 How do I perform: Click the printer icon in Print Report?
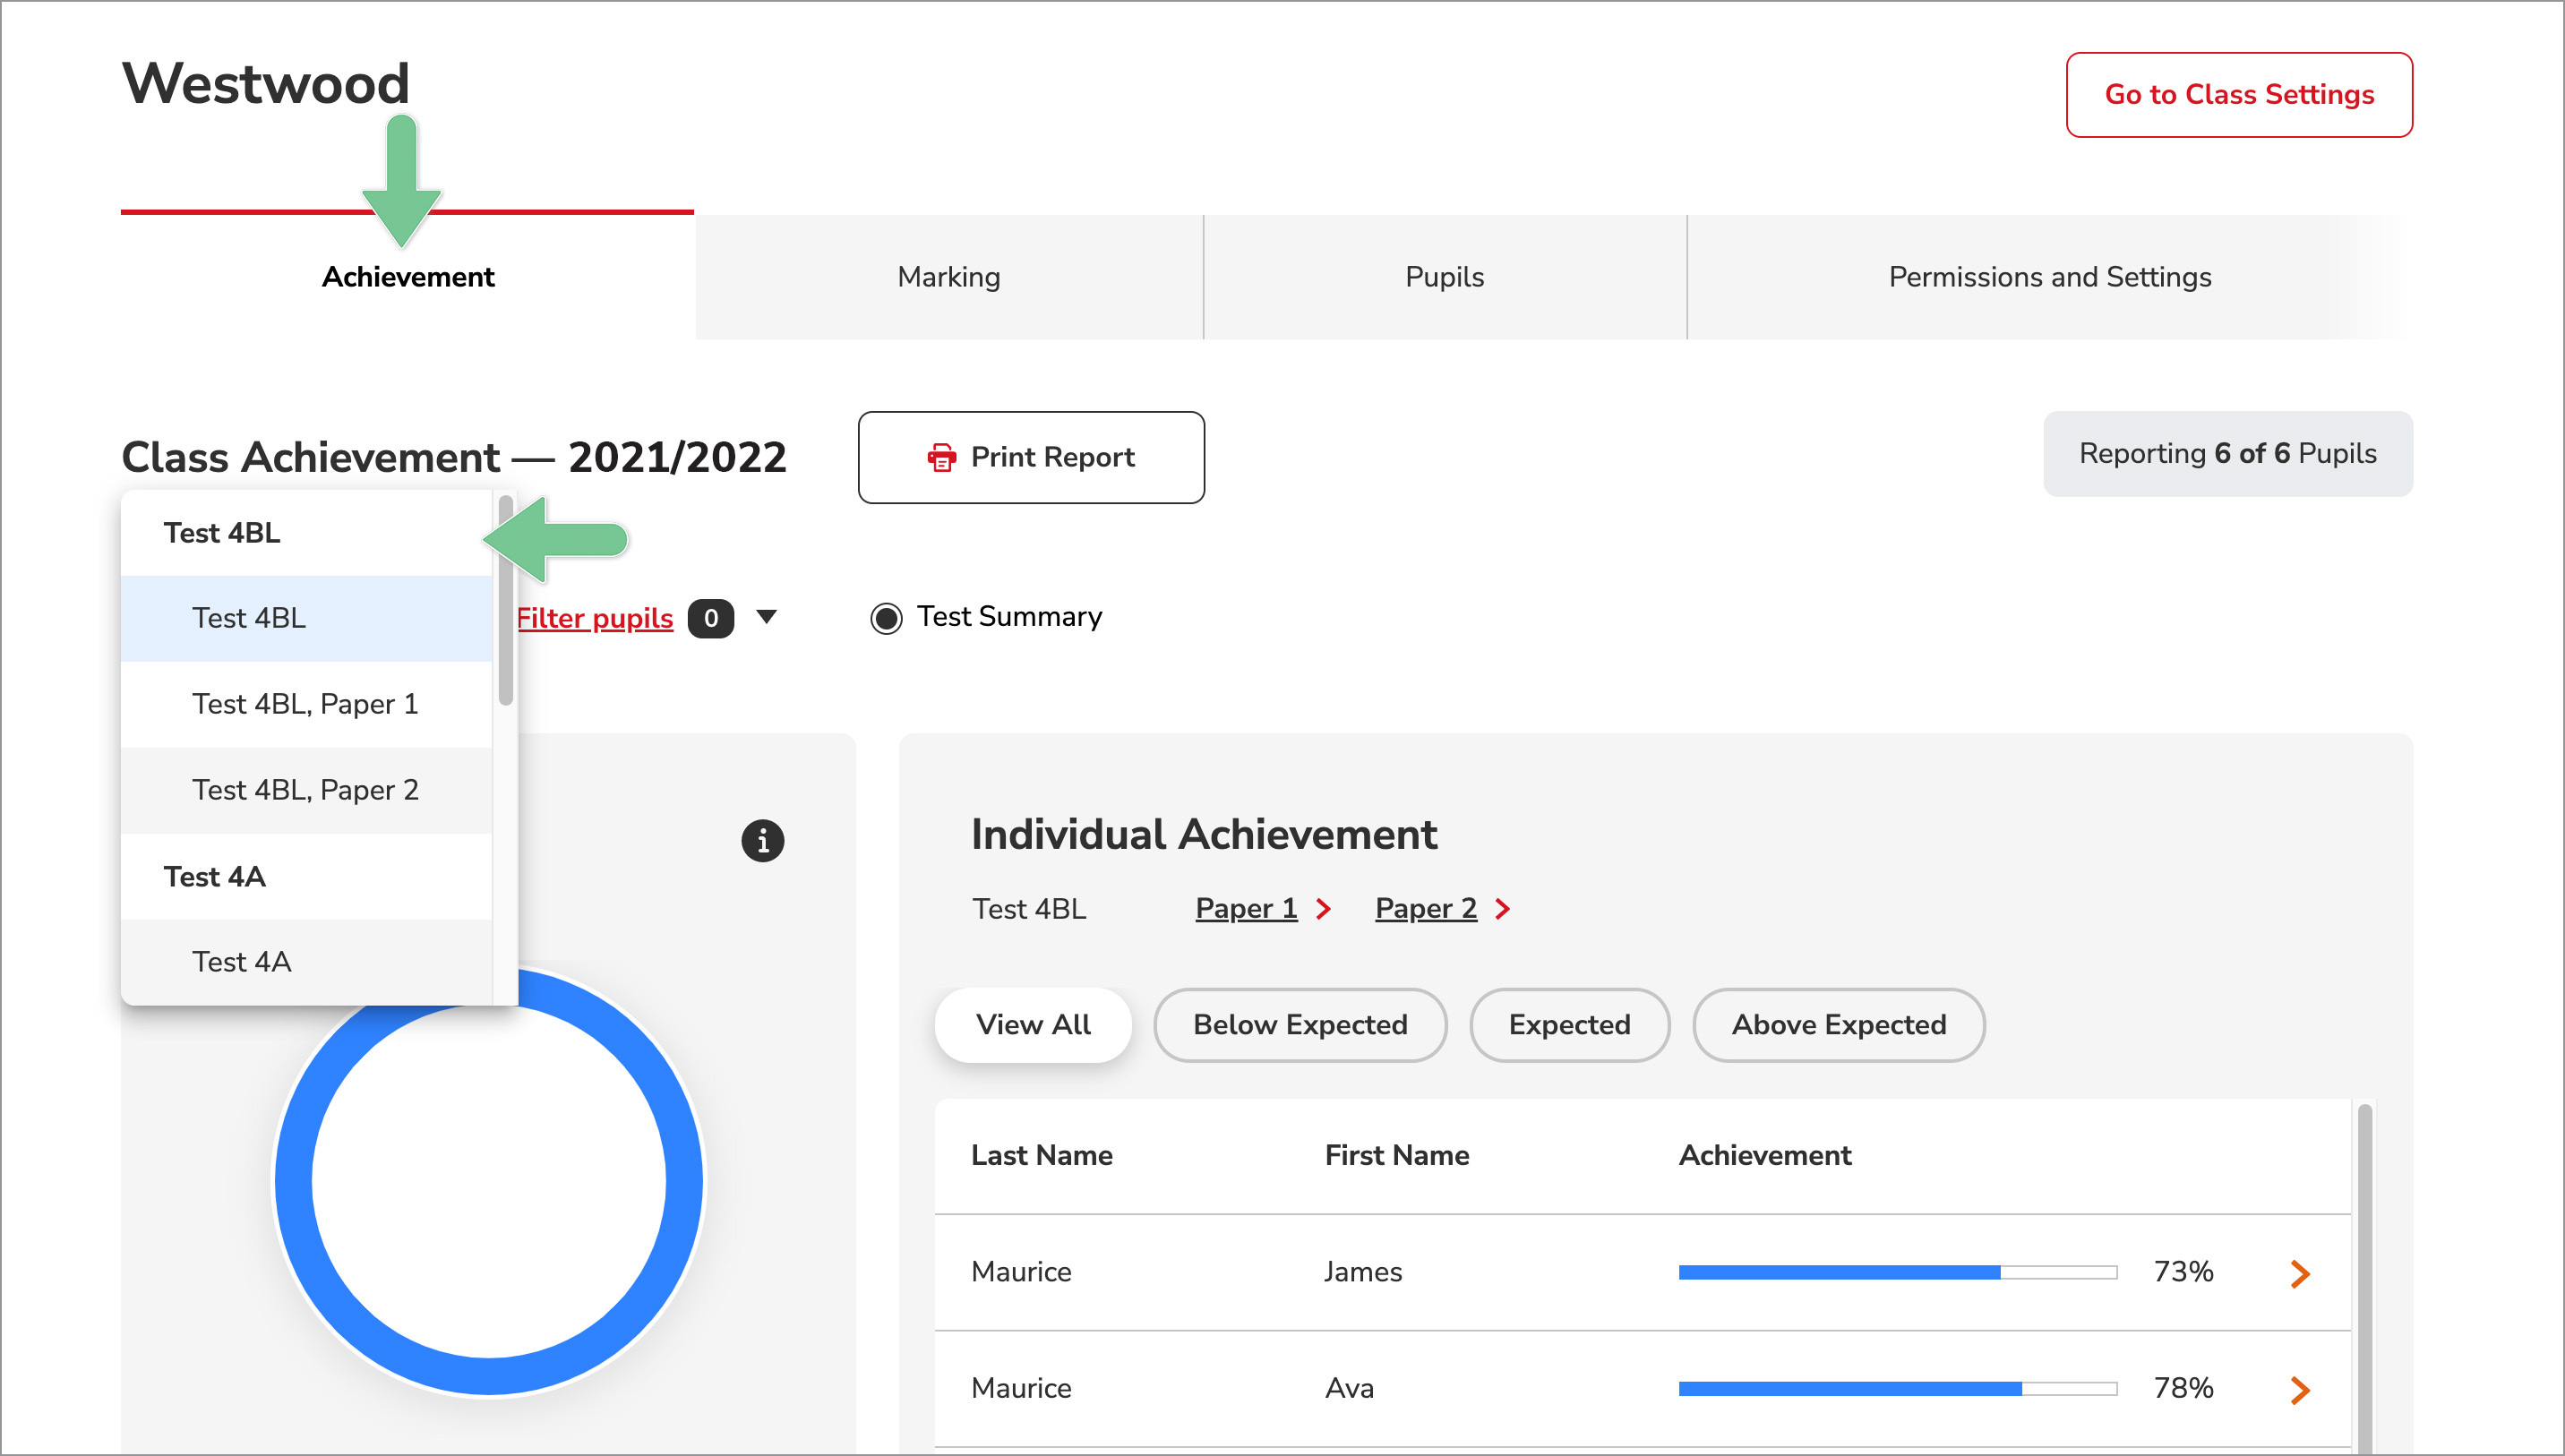[941, 457]
